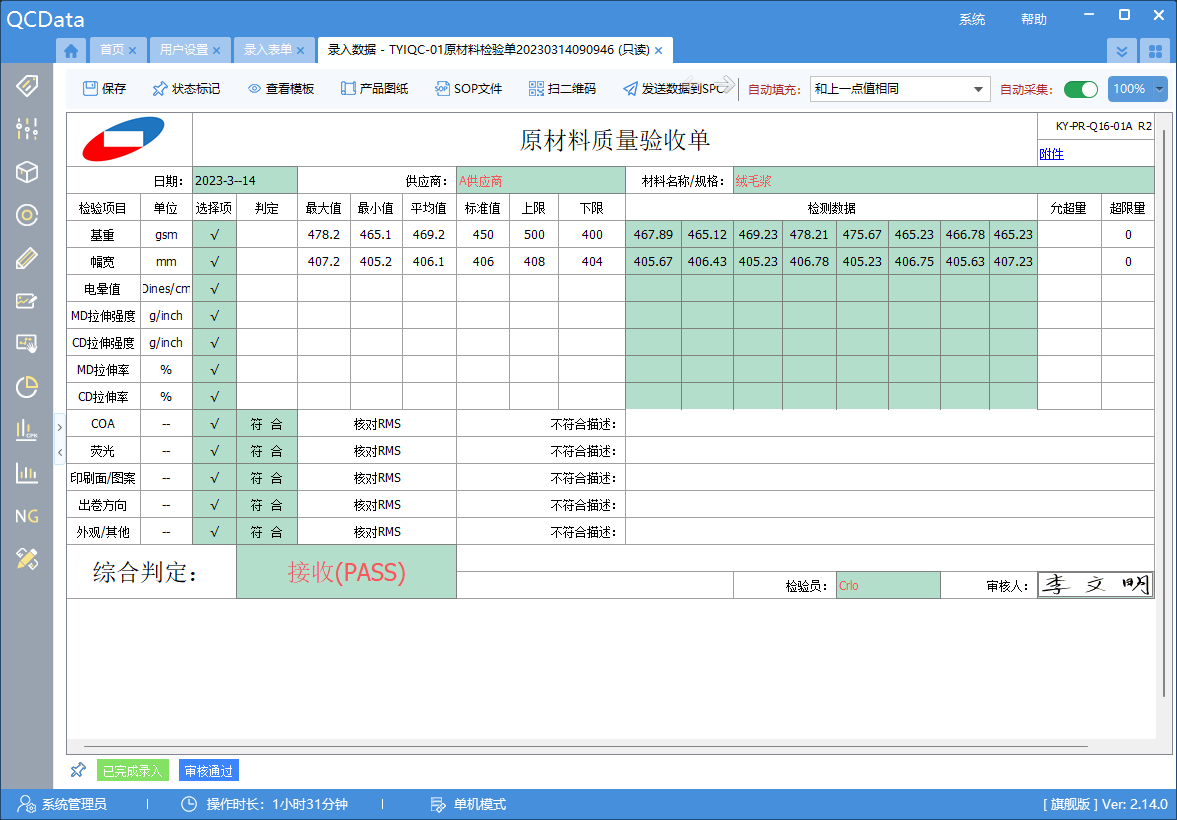Click the pin icon at bottom left

point(78,770)
